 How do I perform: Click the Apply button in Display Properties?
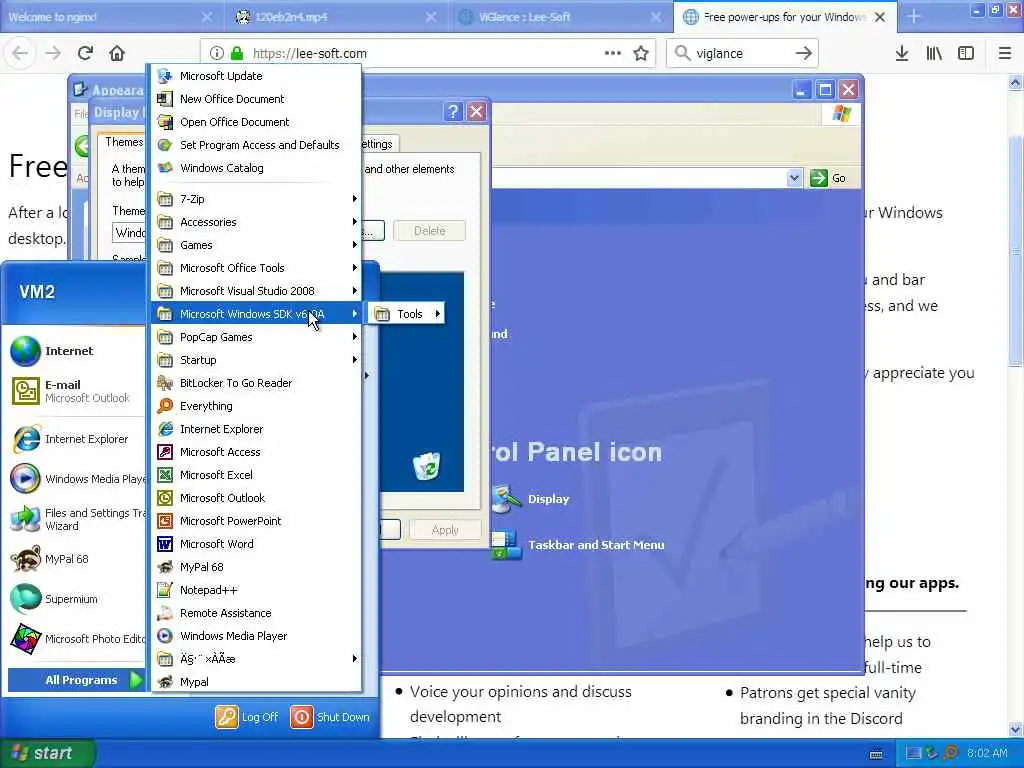(x=445, y=530)
